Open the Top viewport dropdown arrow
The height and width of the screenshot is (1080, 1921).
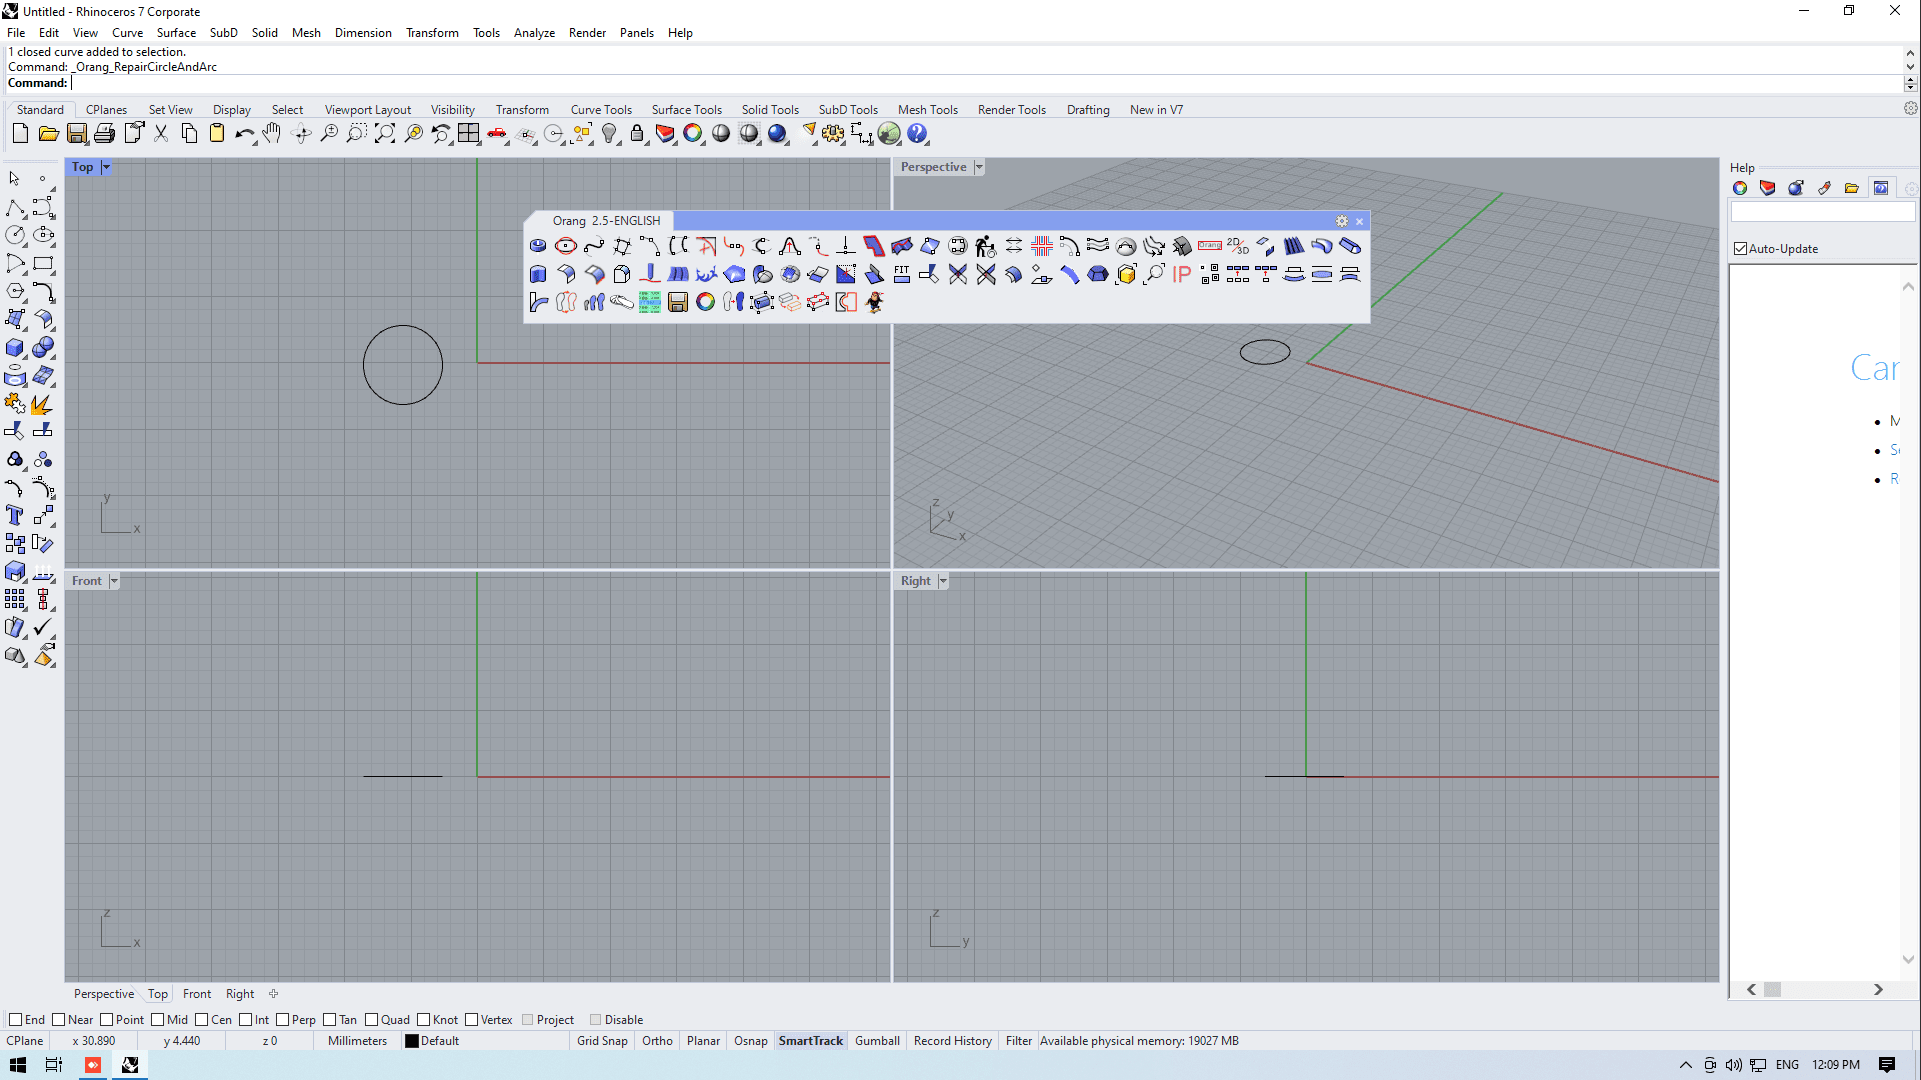[106, 167]
